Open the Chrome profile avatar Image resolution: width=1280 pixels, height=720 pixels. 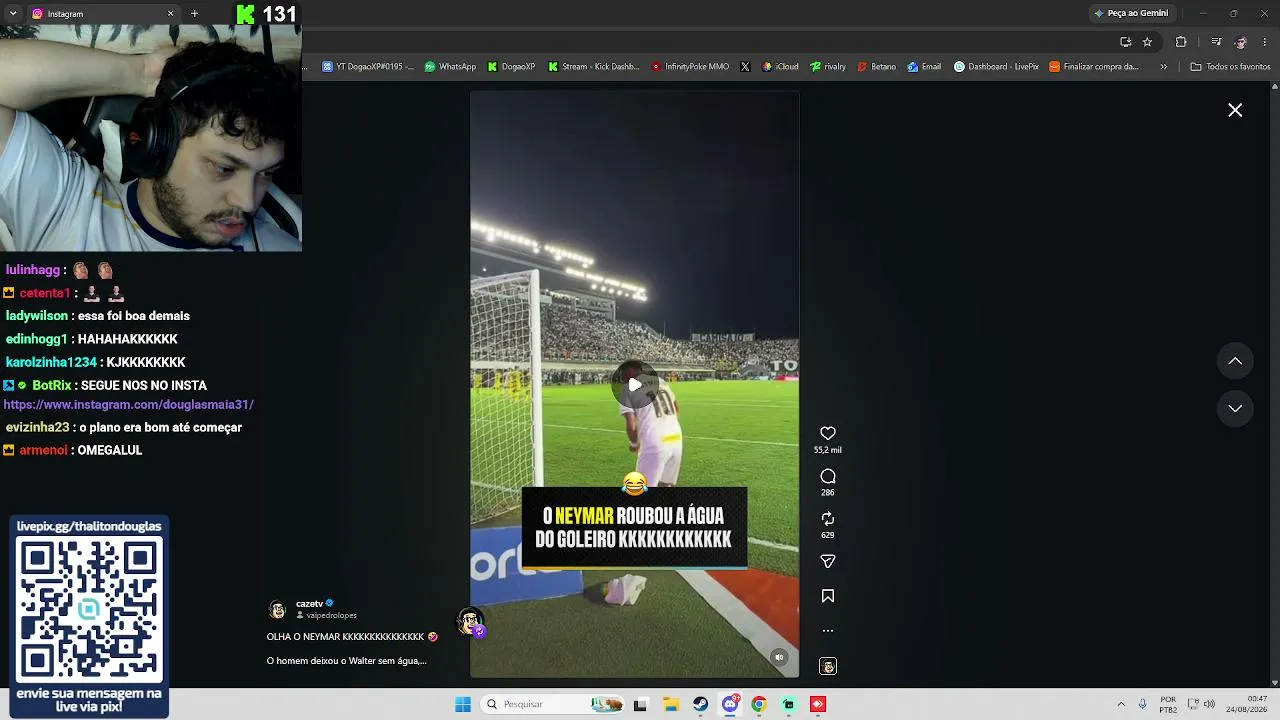point(1241,42)
